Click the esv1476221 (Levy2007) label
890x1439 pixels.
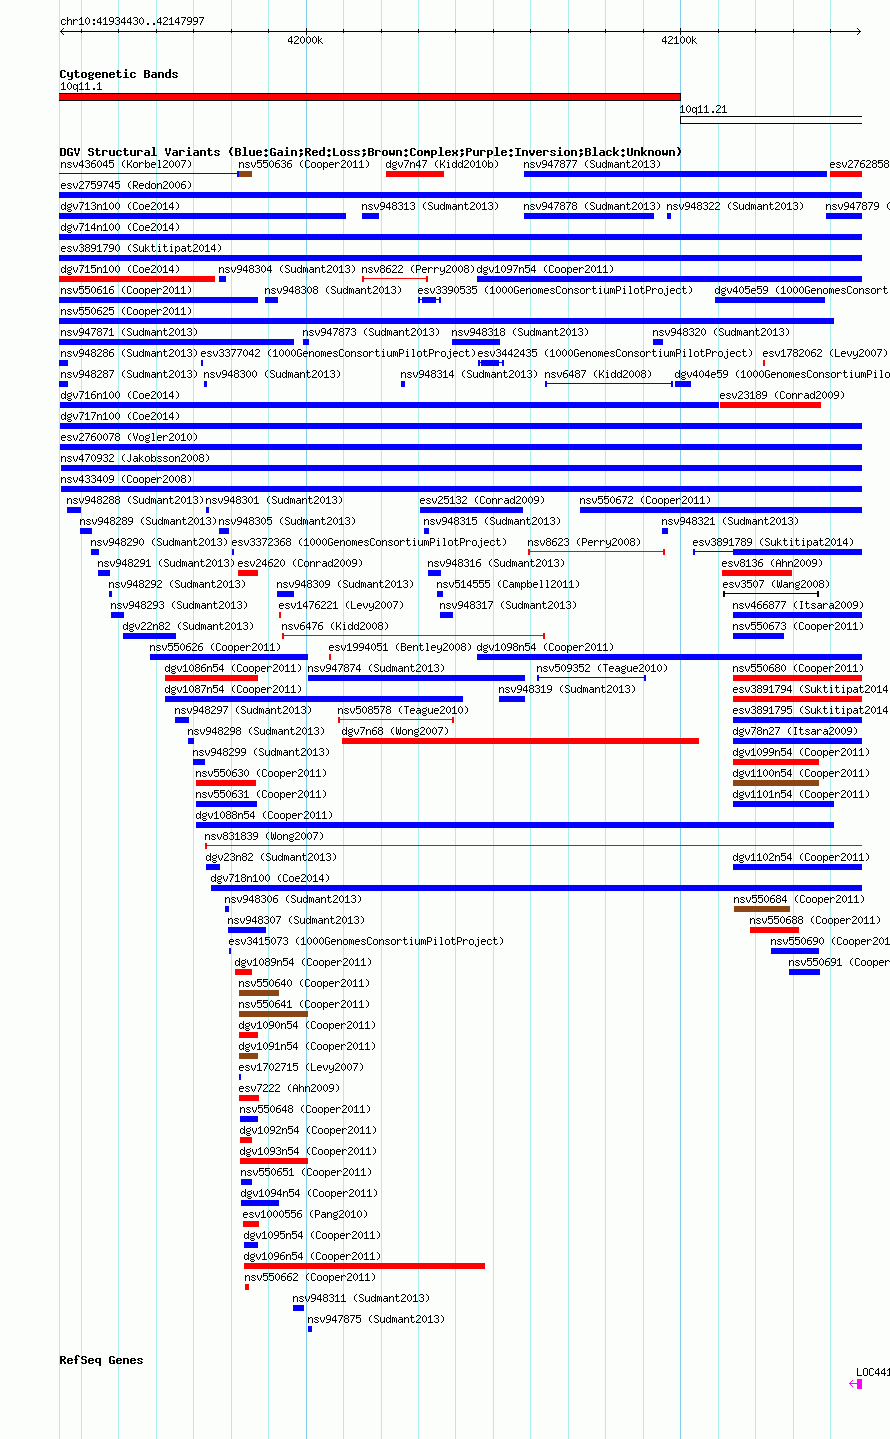point(341,605)
